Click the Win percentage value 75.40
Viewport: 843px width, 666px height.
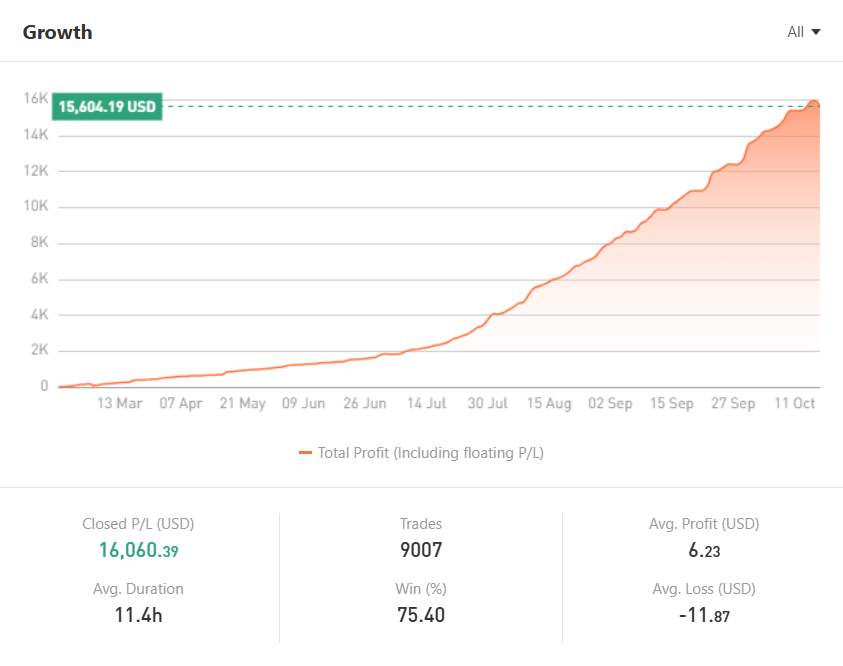[x=420, y=615]
